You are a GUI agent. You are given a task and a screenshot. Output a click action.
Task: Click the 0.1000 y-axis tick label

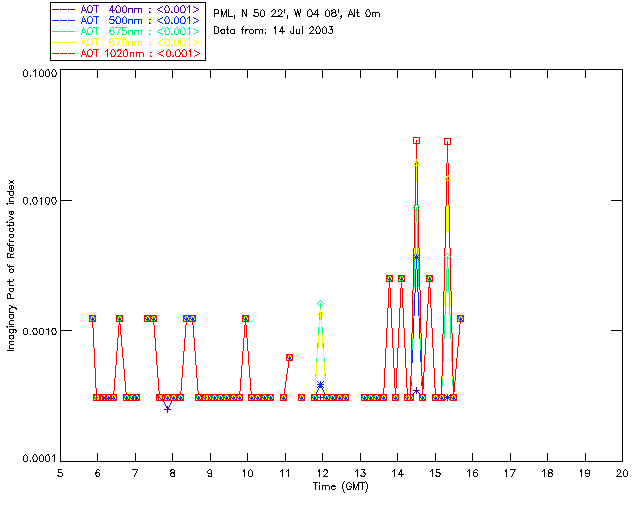[40, 73]
